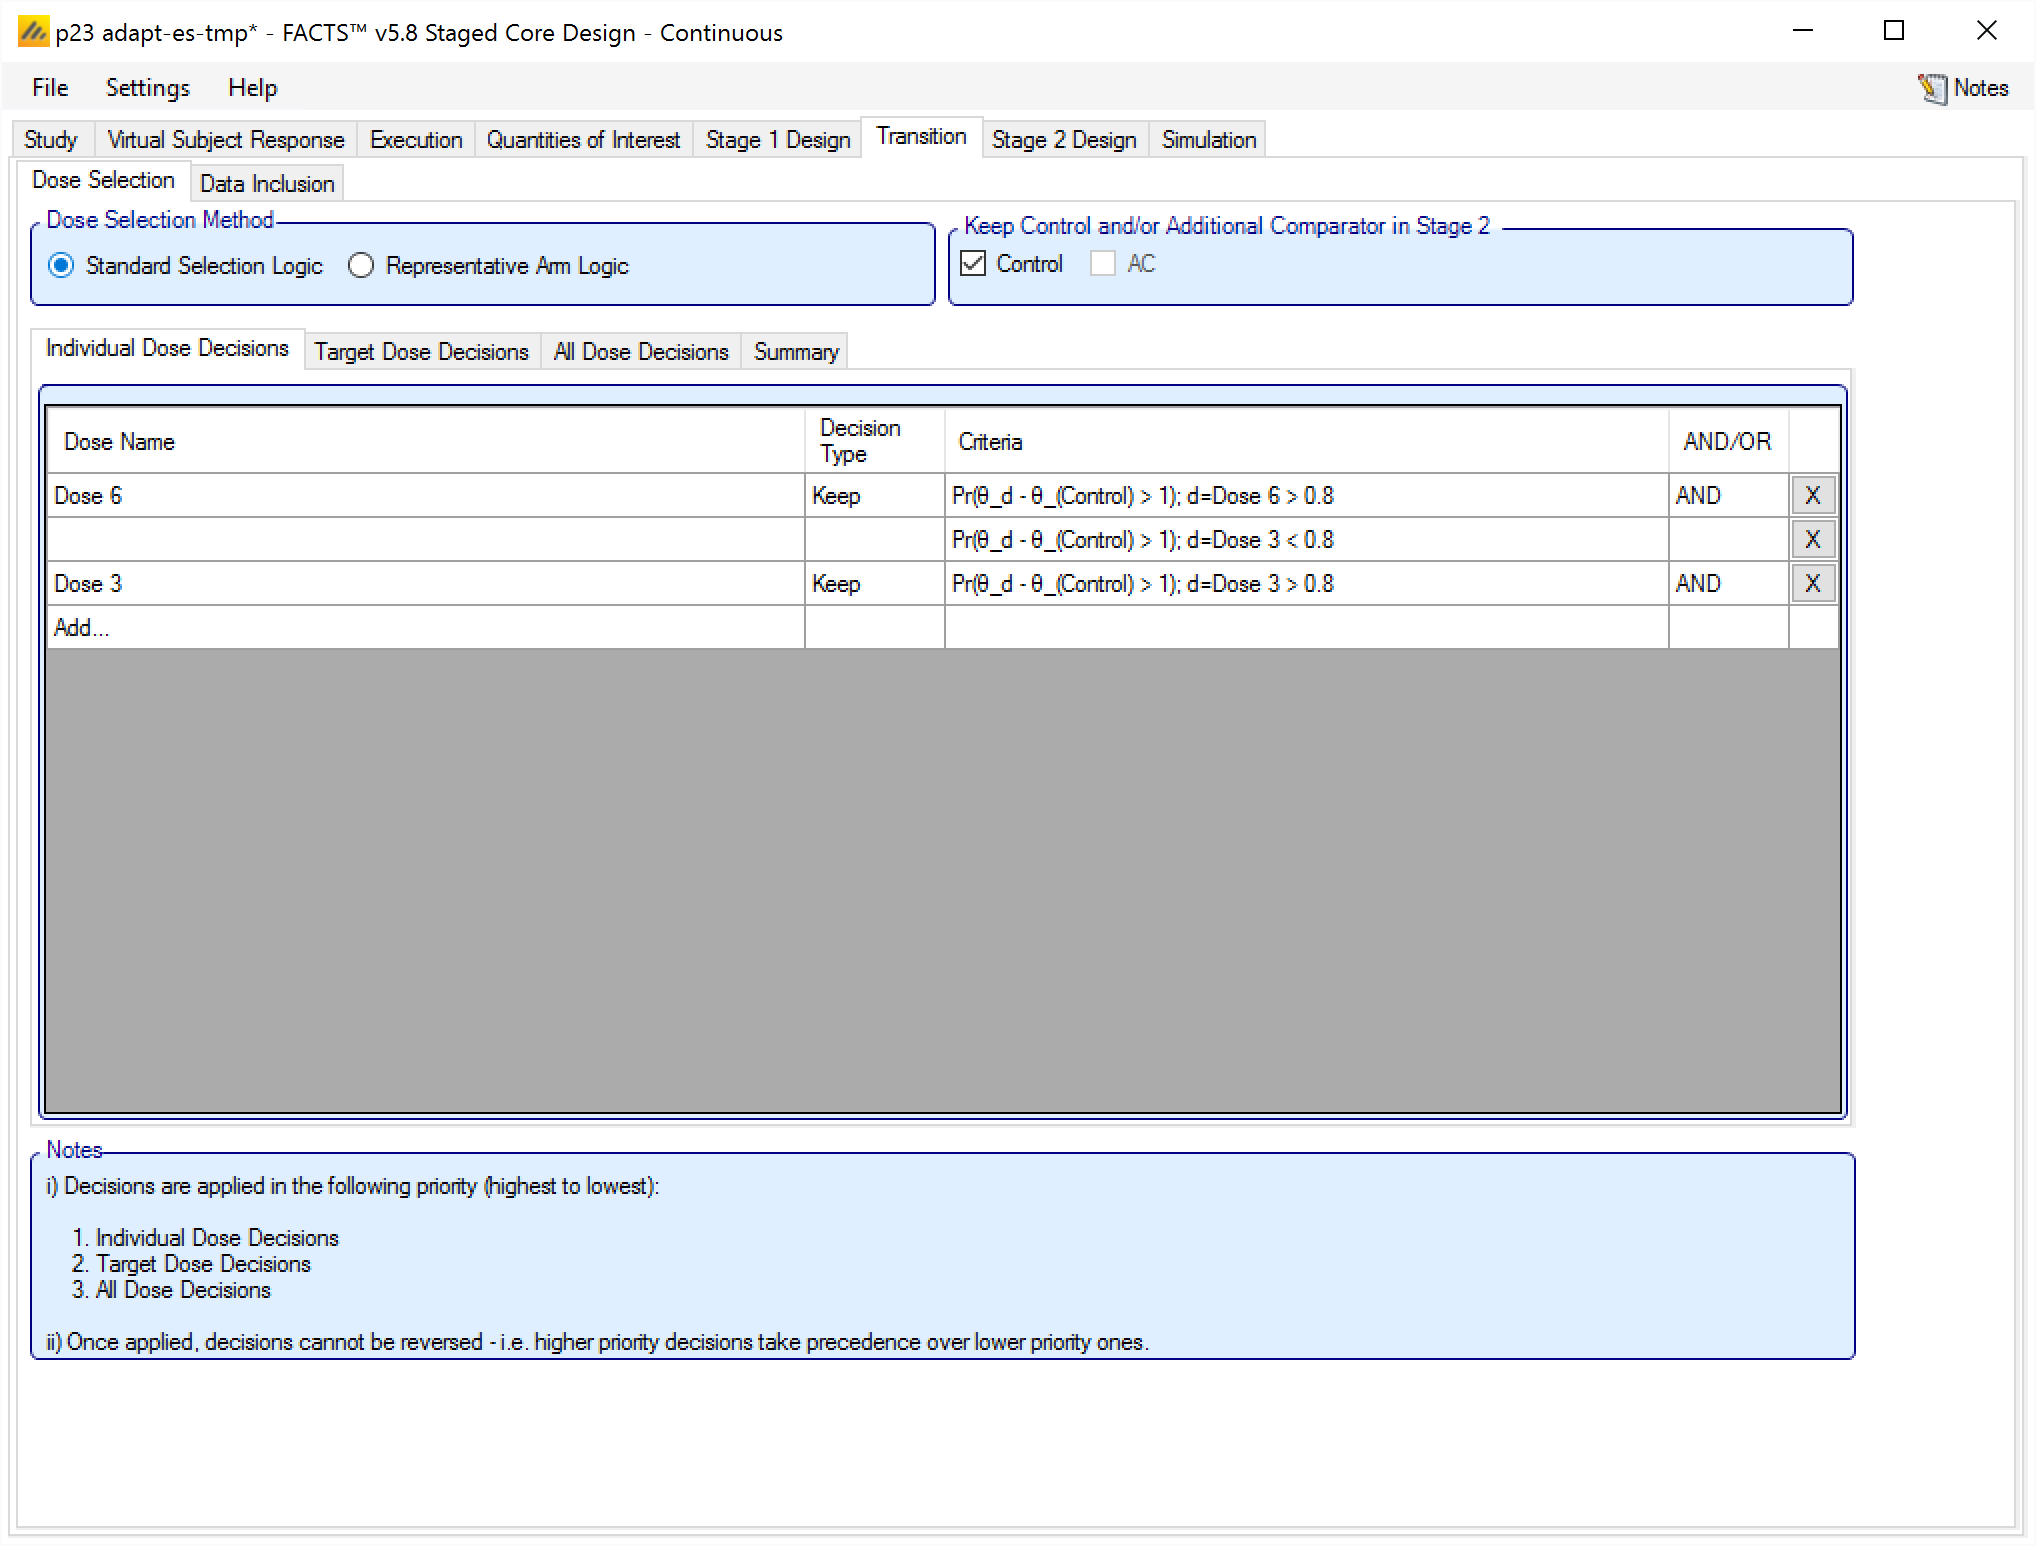Delete the Dose 3 Keep decision row

tap(1812, 583)
